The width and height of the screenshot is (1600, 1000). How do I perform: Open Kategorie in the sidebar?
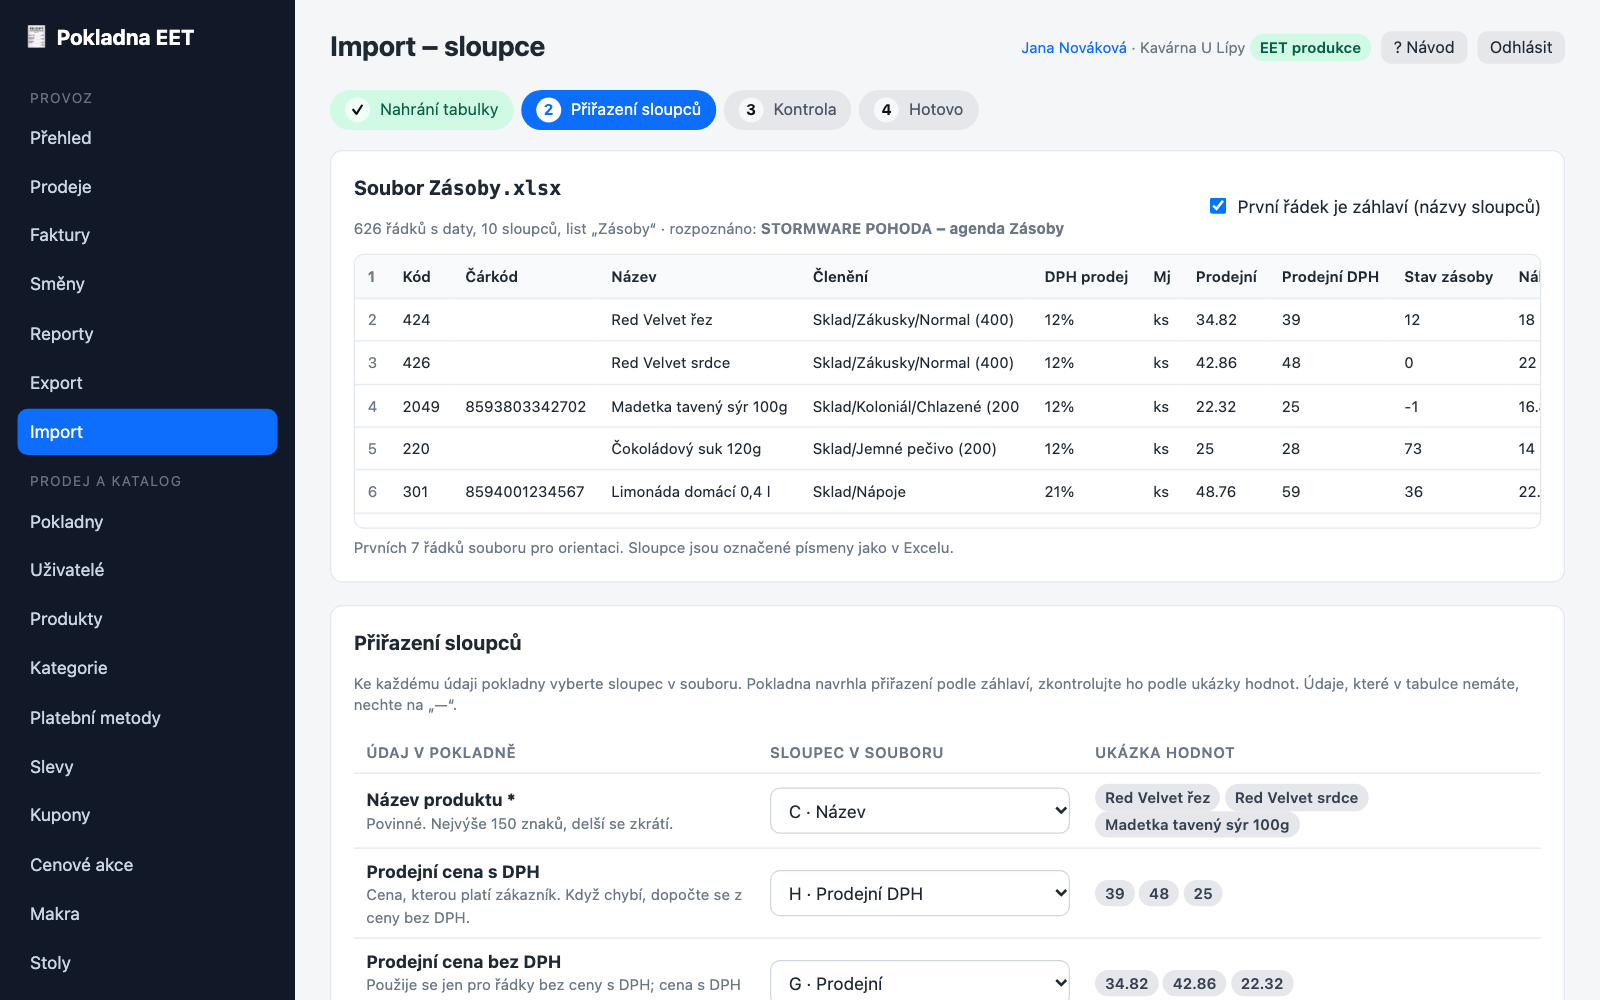(147, 668)
